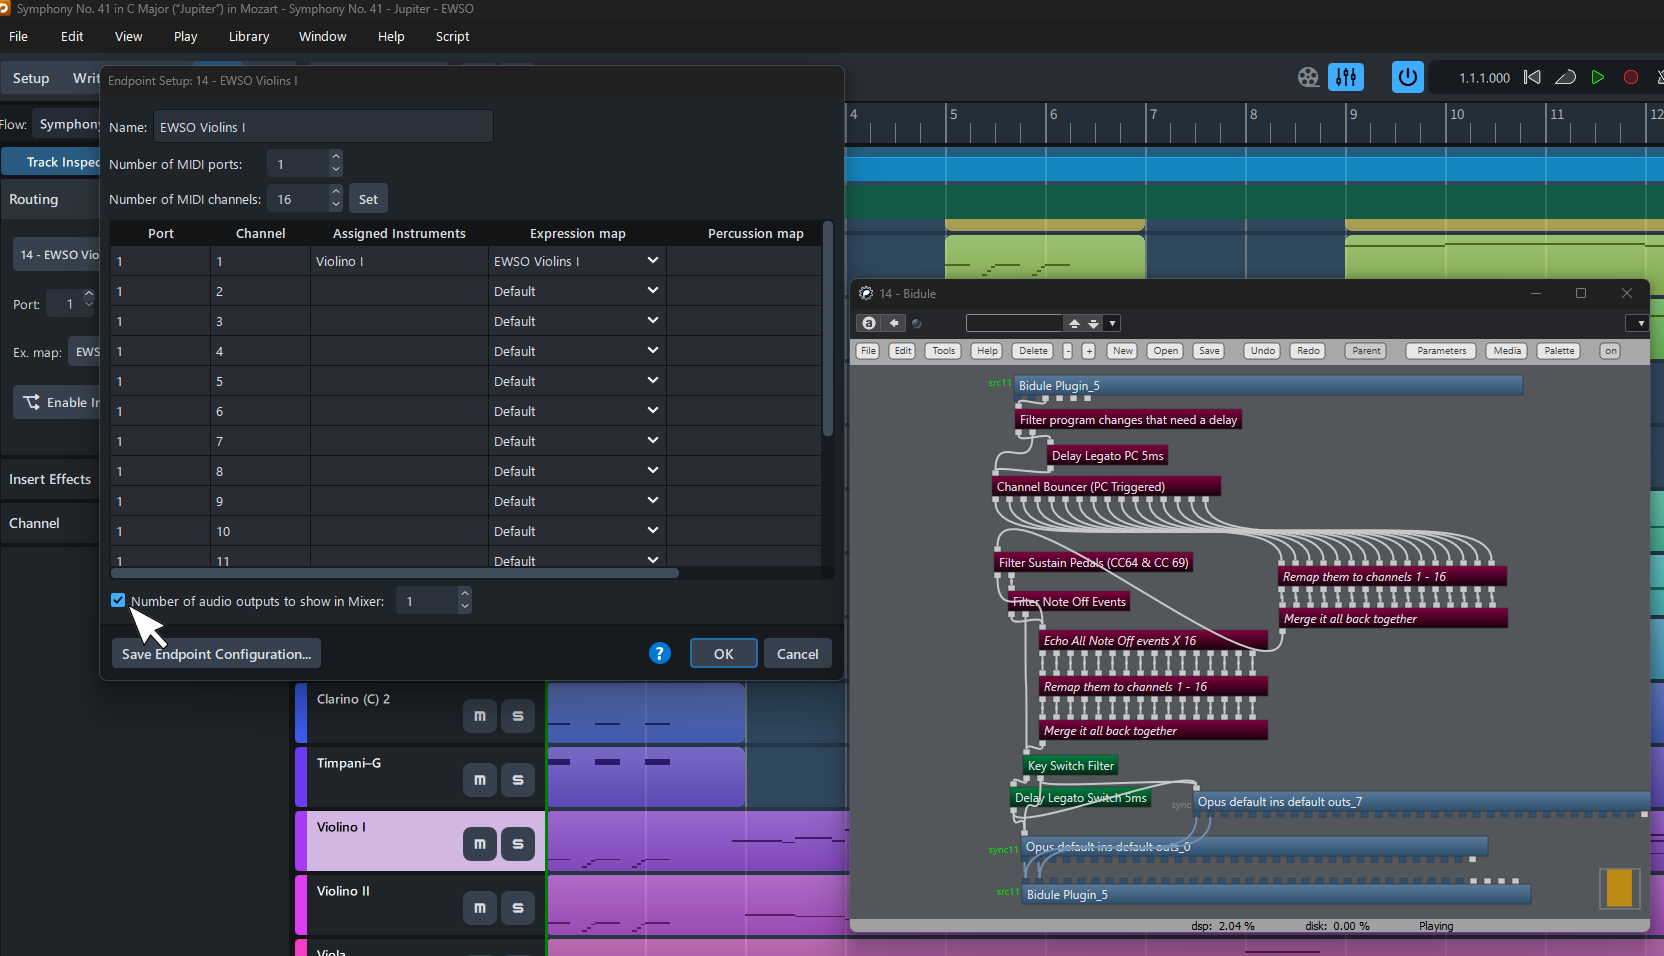Viewport: 1664px width, 956px height.
Task: Open expression map dropdown for channel 9
Action: [653, 501]
